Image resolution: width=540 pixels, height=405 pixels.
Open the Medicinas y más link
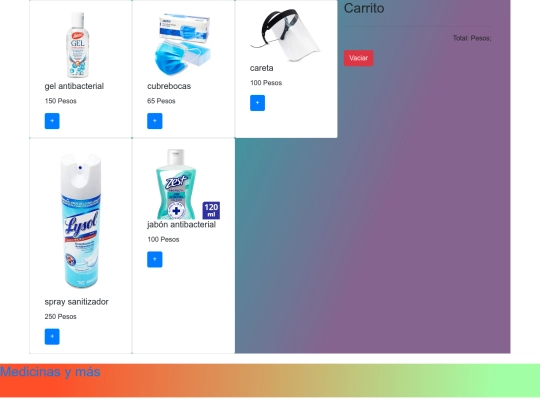[50, 372]
